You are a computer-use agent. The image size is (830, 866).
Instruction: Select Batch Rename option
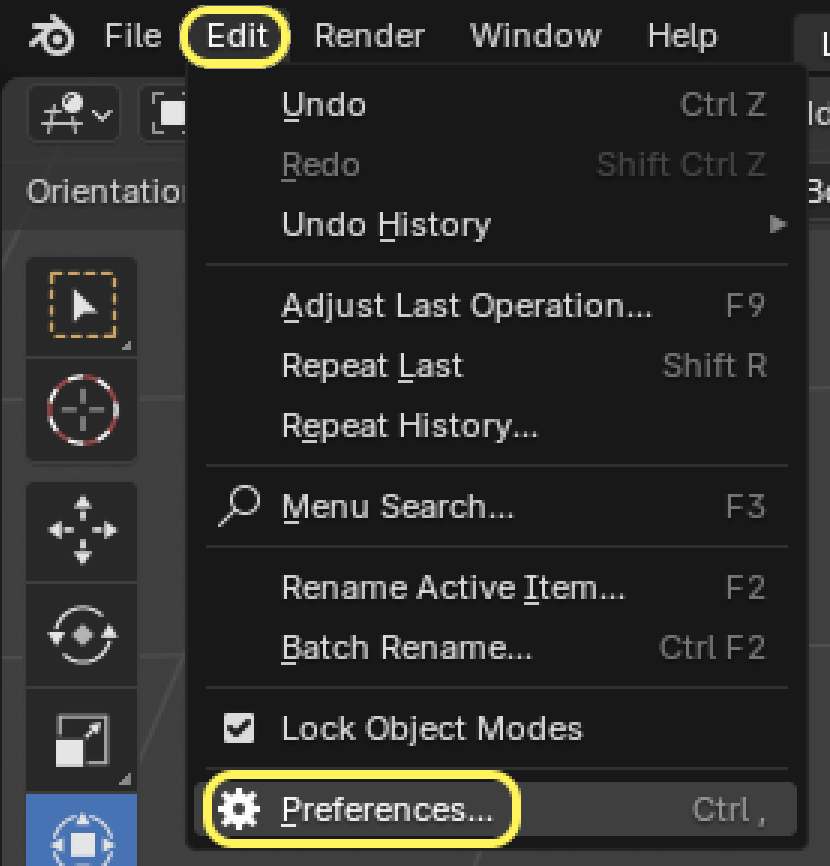coord(407,648)
